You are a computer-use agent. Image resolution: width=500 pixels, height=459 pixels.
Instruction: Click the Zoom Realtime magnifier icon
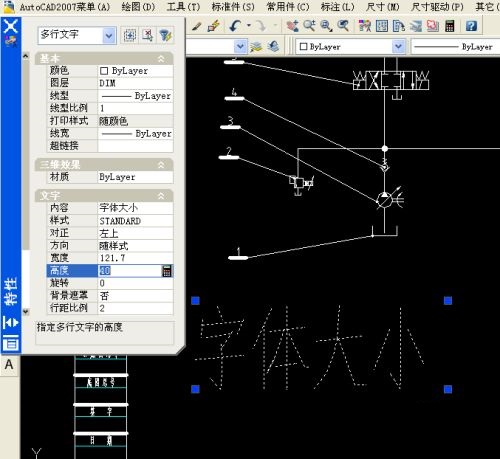coord(309,26)
